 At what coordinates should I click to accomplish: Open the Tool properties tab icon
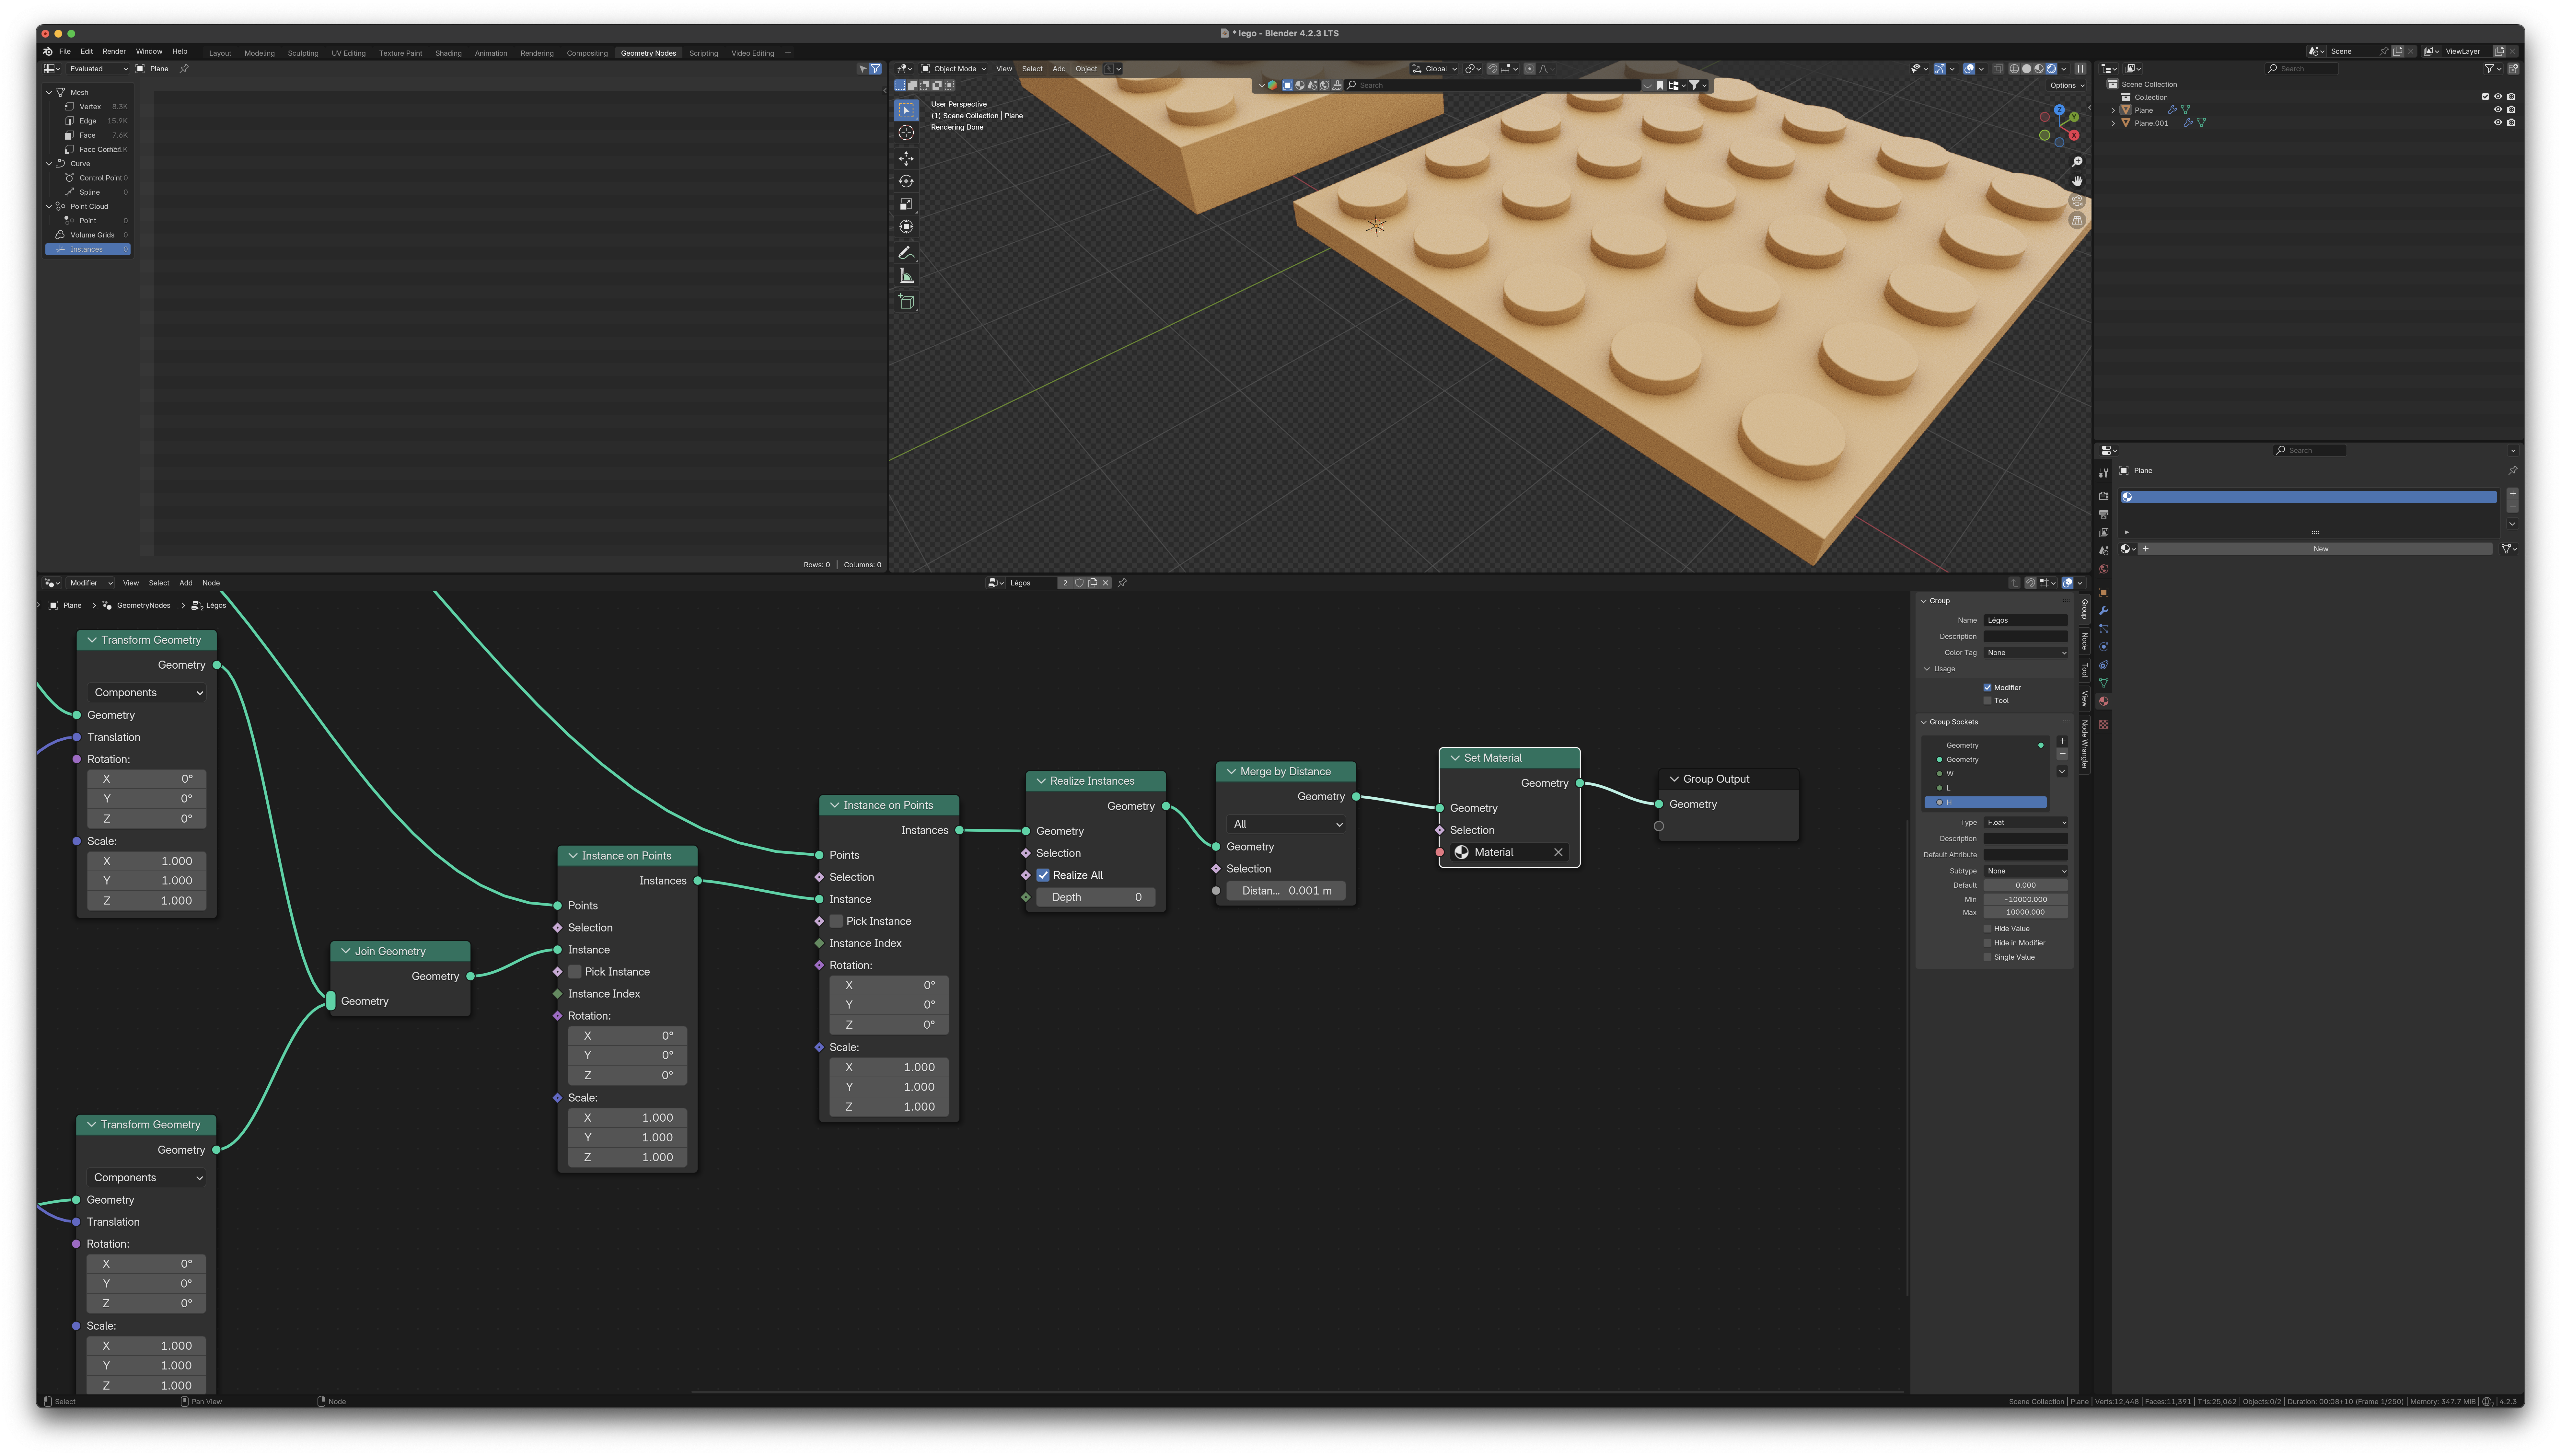click(x=2104, y=473)
